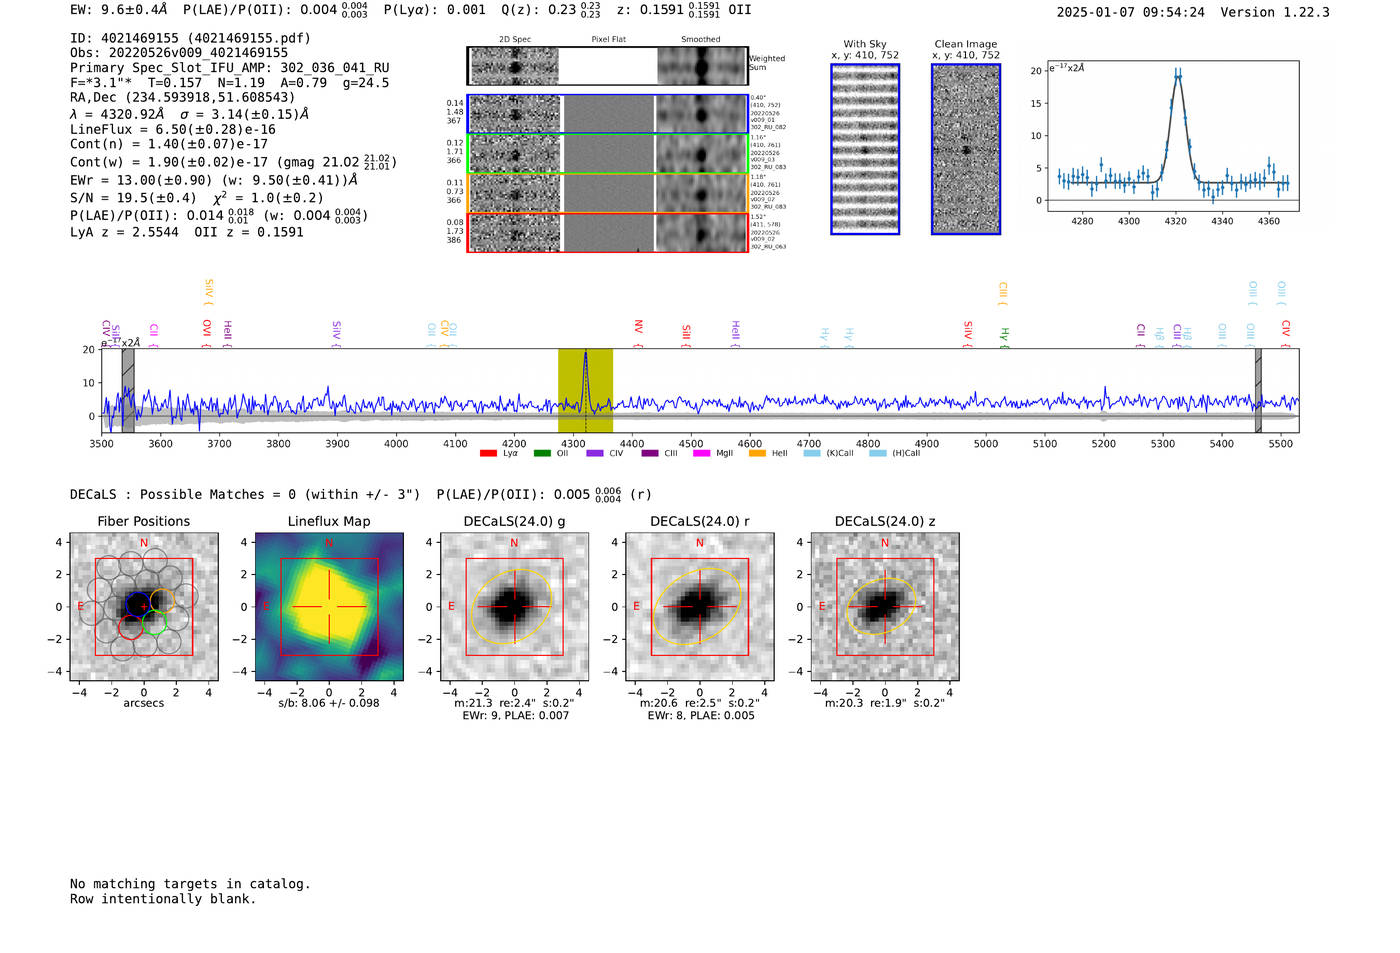This screenshot has width=1400, height=953.
Task: Select the Lineflux Map panel
Action: pos(329,606)
